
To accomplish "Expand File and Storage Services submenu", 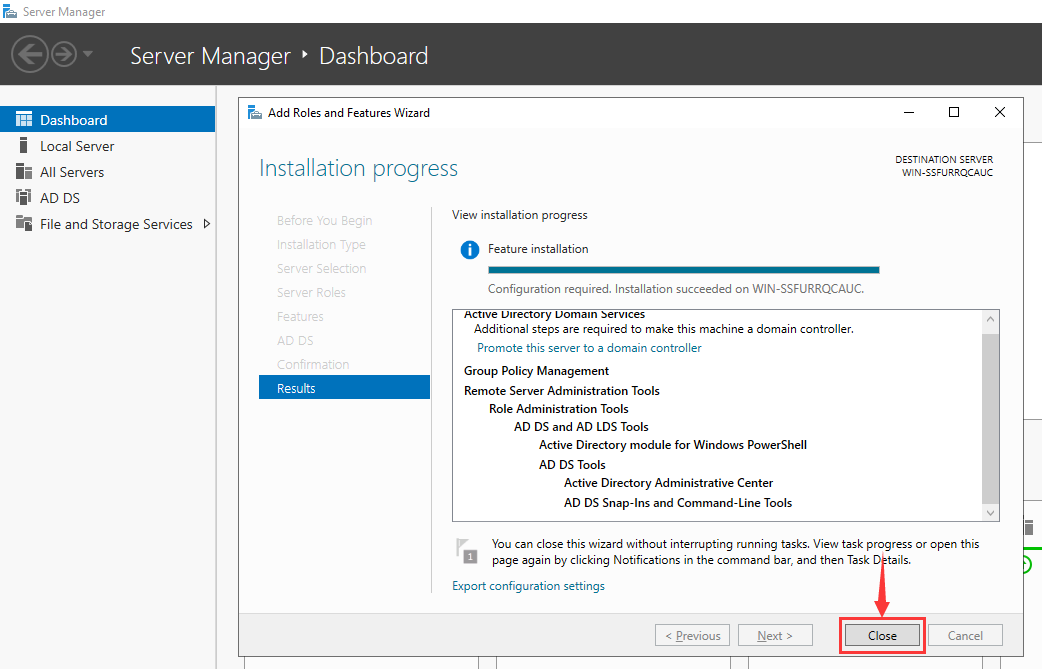I will click(207, 224).
